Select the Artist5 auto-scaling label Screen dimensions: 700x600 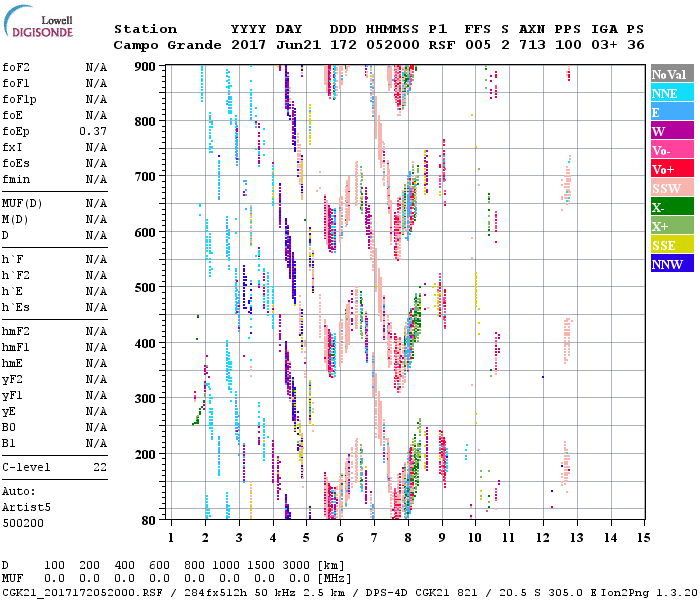point(26,507)
